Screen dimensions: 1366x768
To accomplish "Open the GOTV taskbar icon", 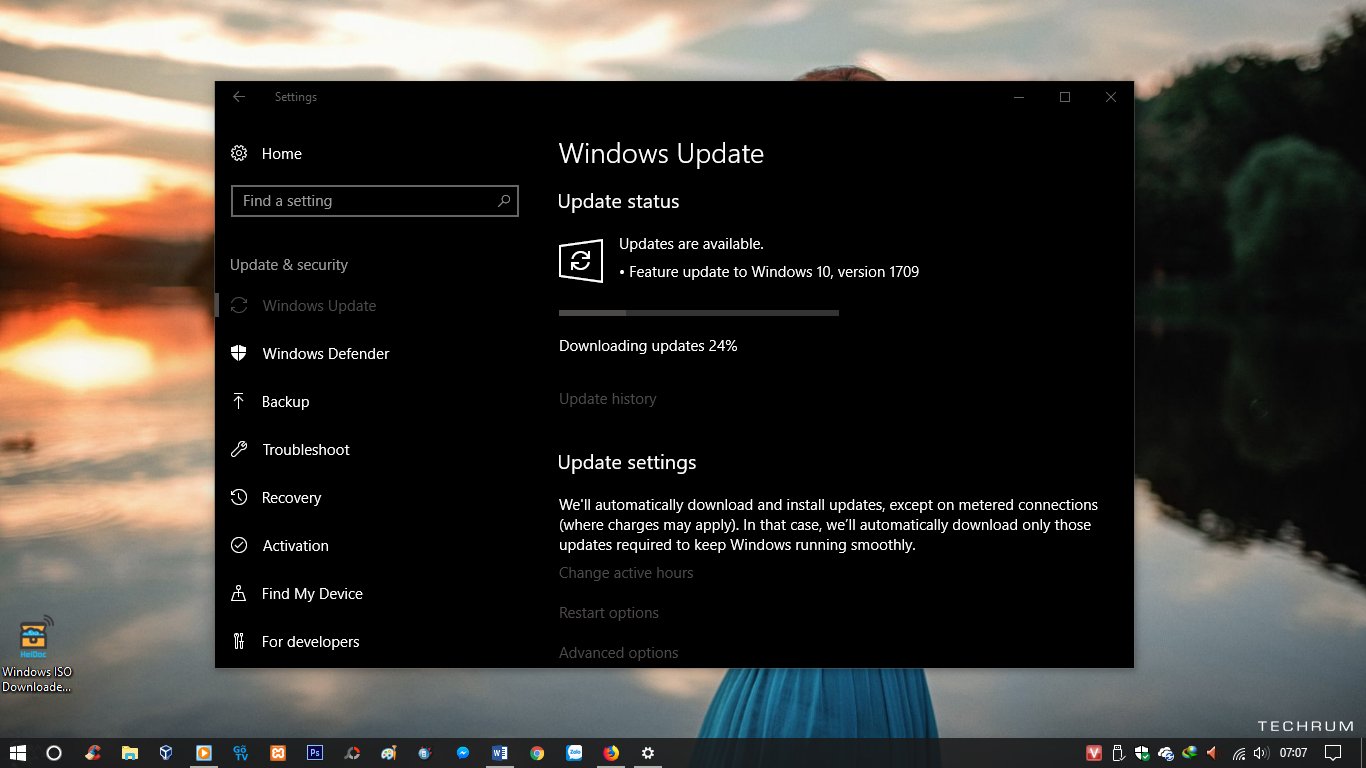I will click(241, 753).
